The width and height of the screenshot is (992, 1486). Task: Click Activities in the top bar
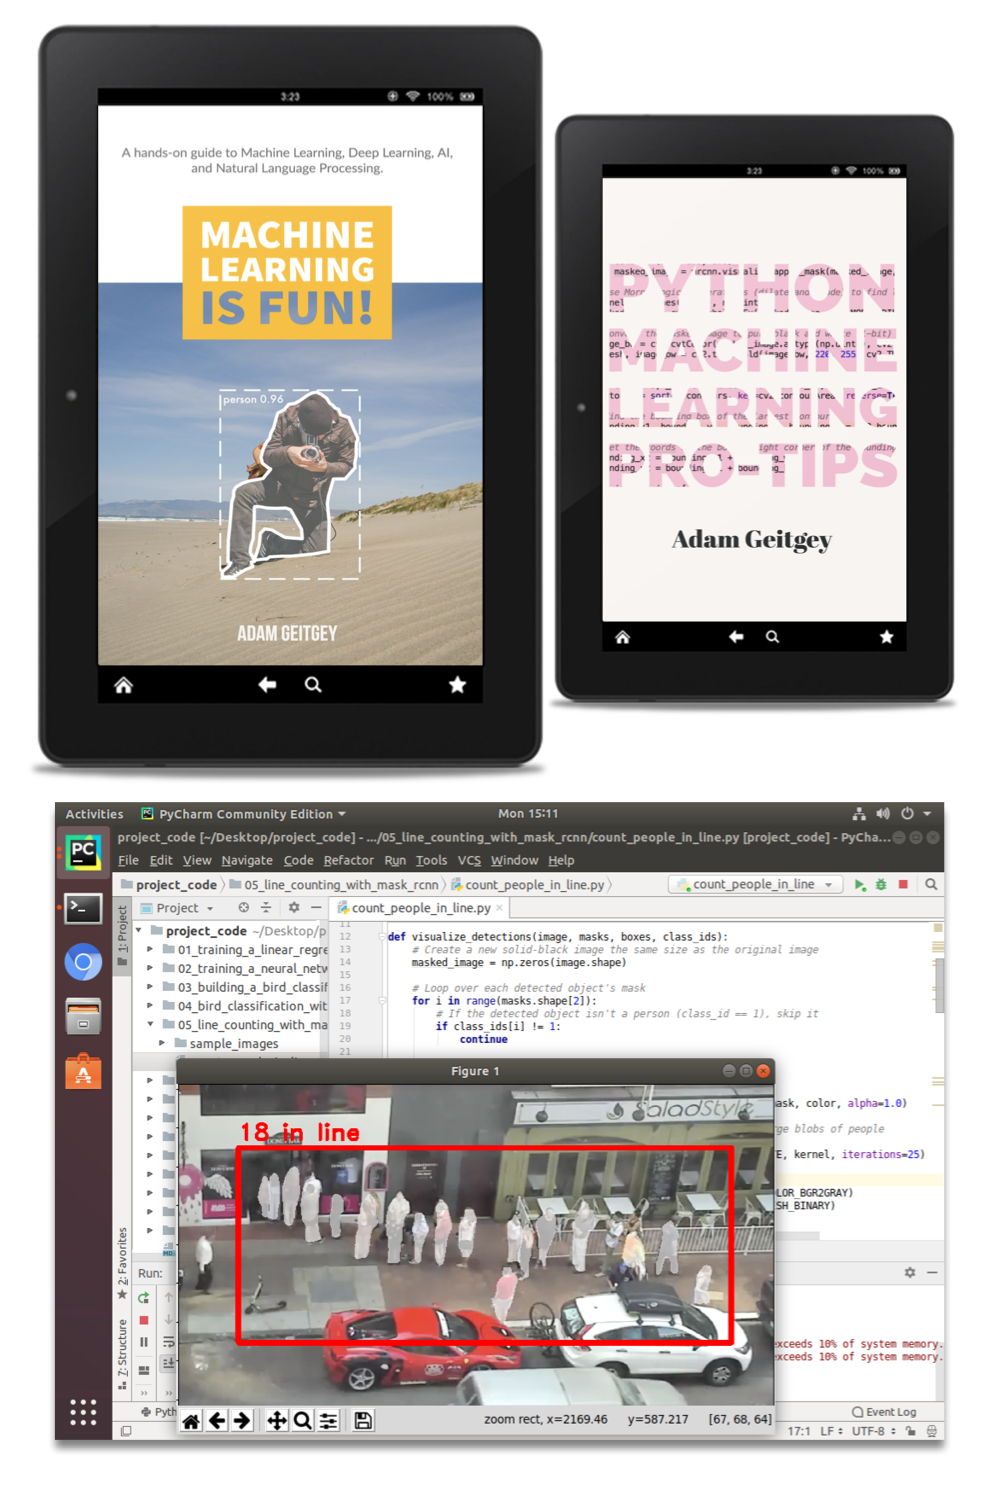pyautogui.click(x=94, y=814)
